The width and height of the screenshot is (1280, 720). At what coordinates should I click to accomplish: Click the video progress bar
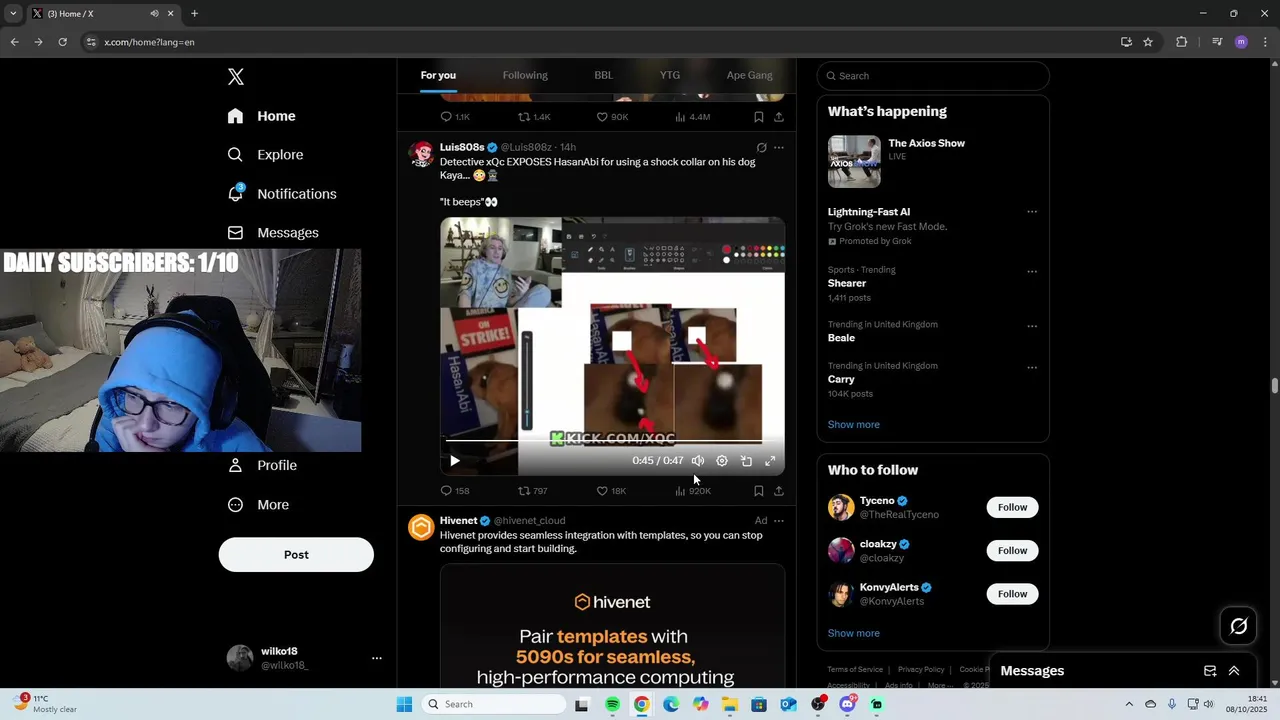(x=604, y=441)
